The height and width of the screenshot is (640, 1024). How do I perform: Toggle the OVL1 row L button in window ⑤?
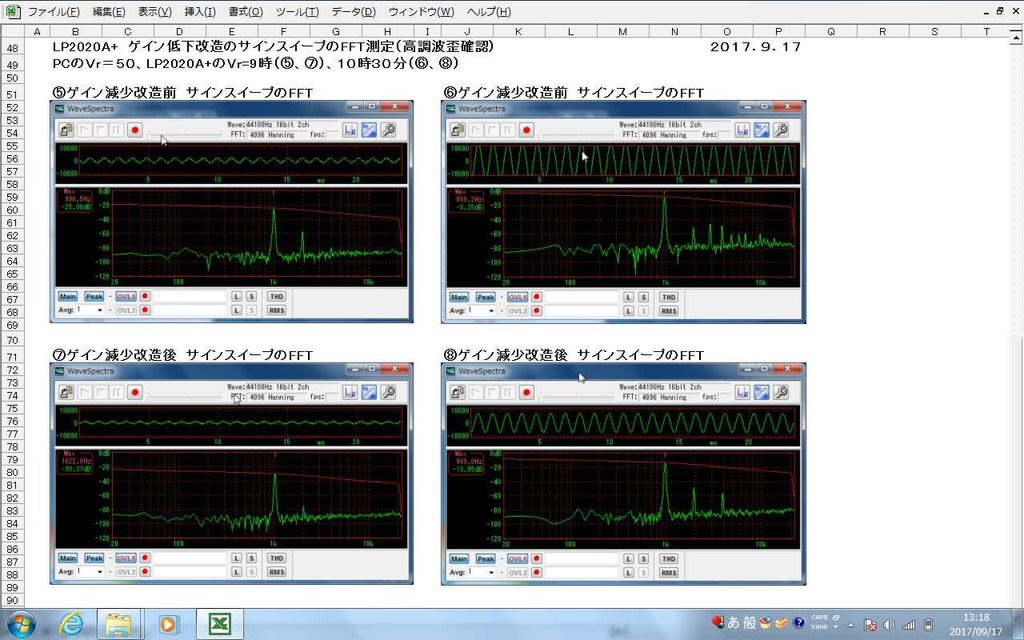236,296
